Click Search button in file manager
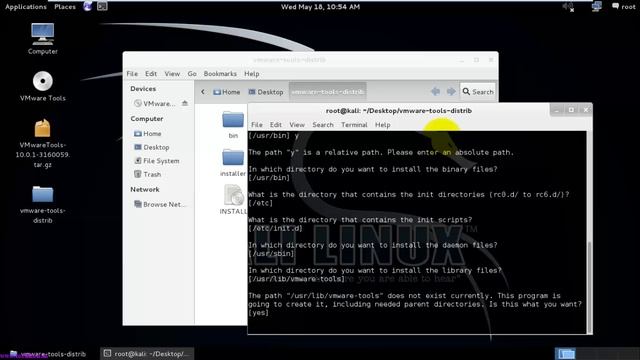 478,92
